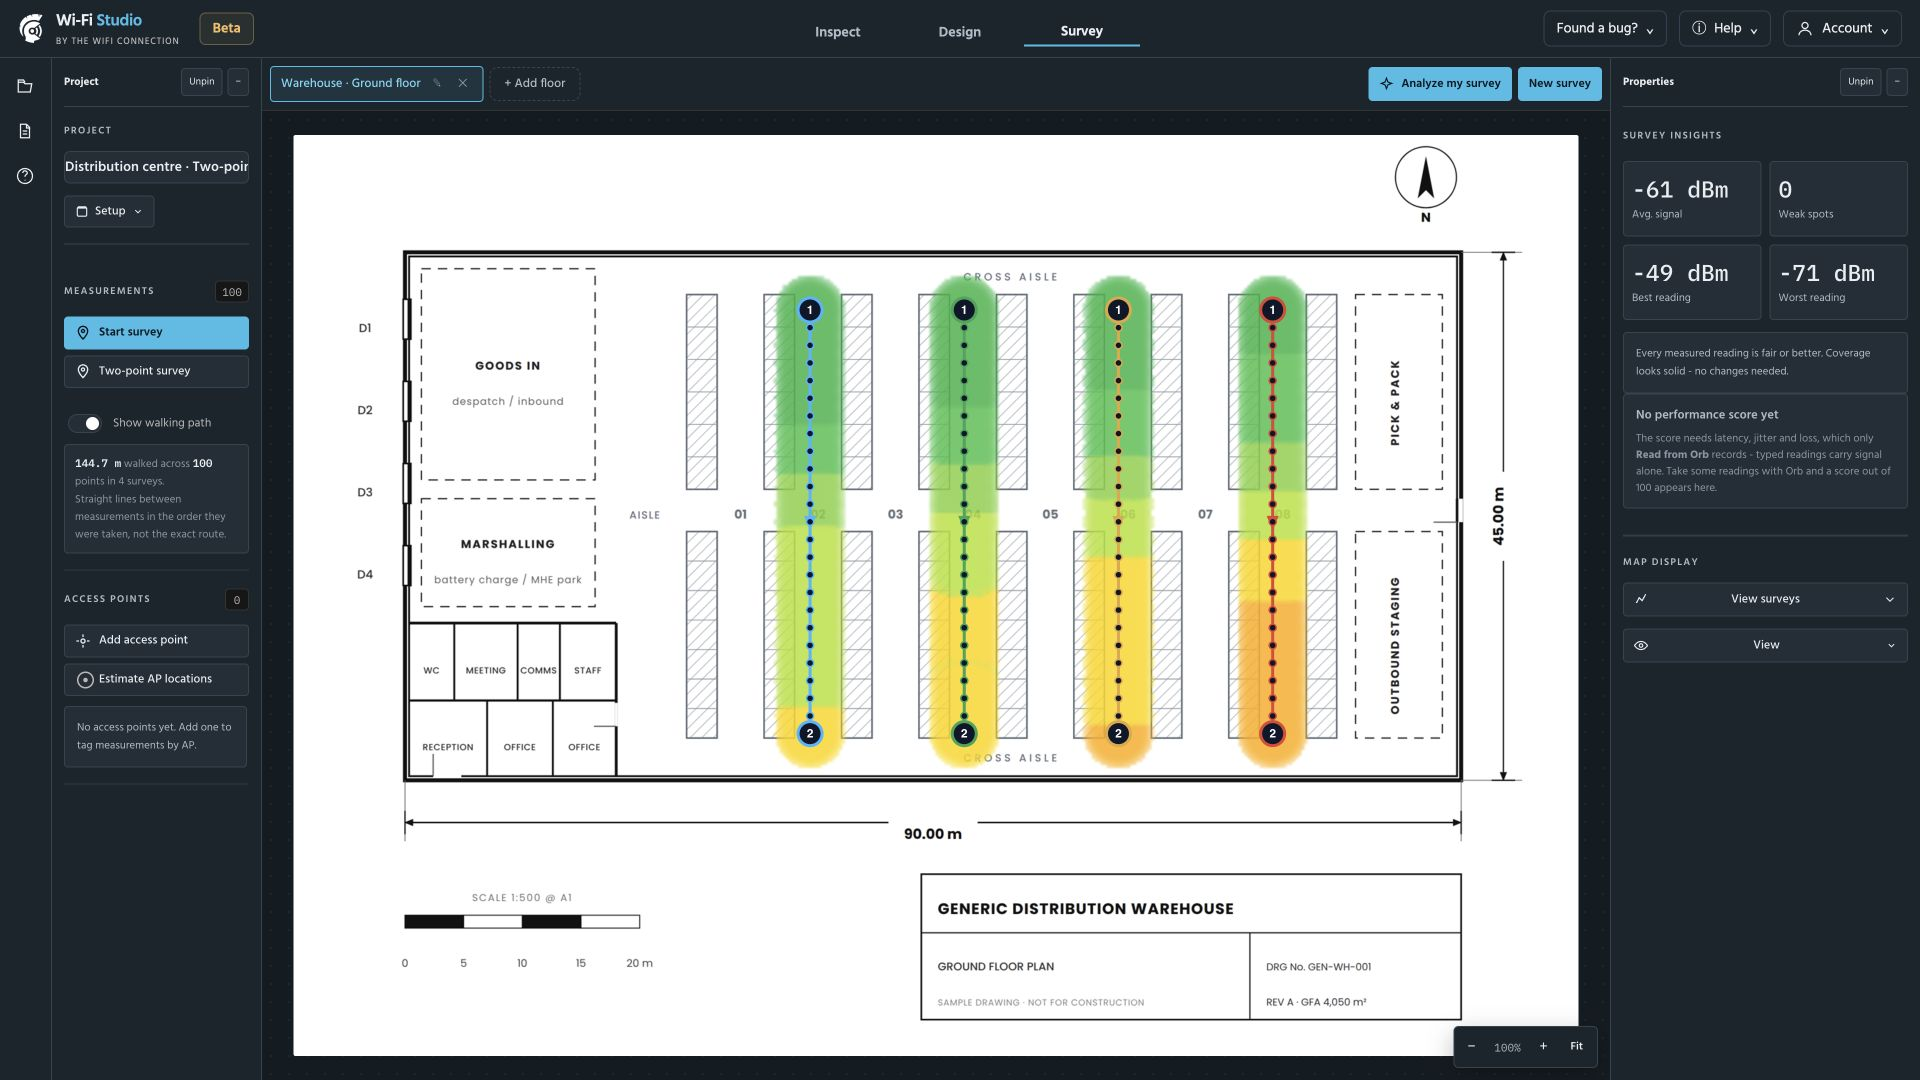Click the Add floor button
The width and height of the screenshot is (1920, 1080).
click(534, 83)
